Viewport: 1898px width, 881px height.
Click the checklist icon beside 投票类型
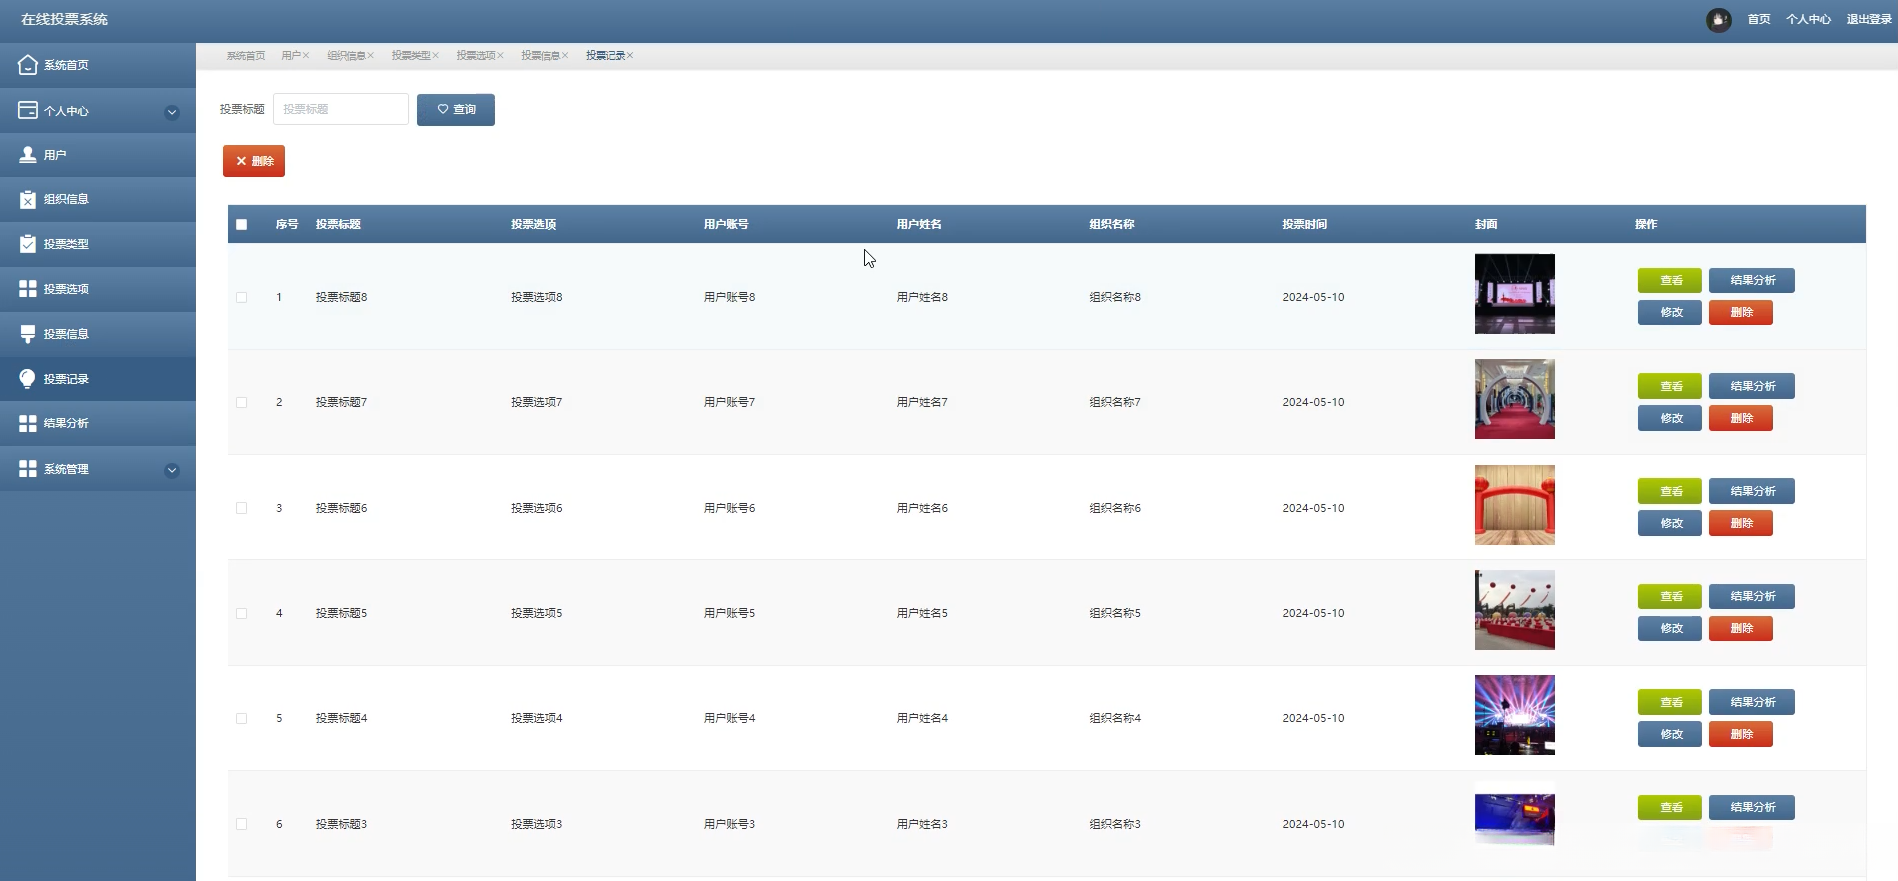point(28,244)
